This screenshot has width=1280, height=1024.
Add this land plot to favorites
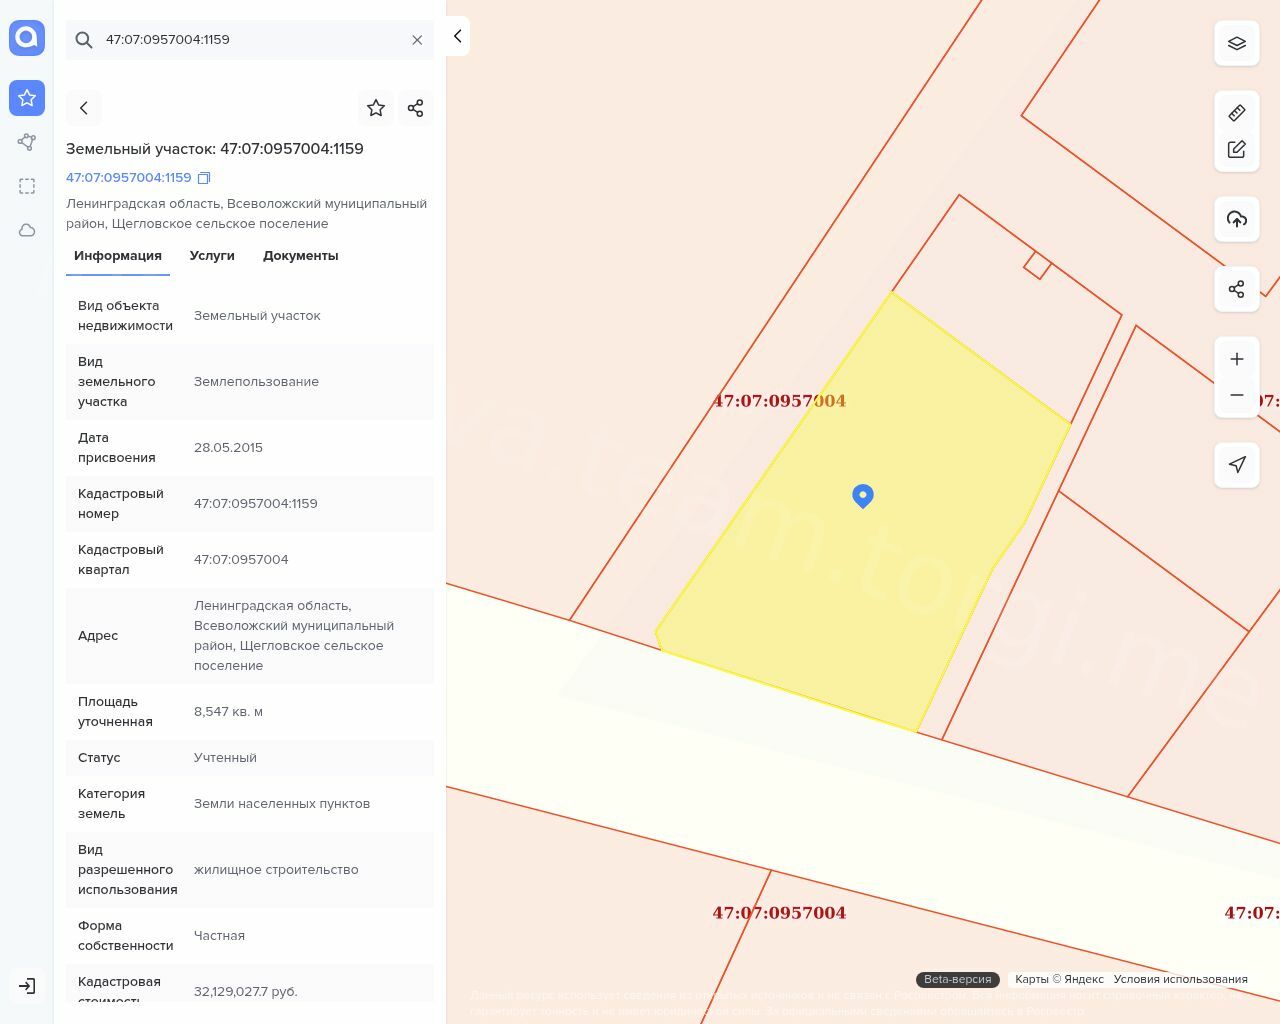coord(376,108)
